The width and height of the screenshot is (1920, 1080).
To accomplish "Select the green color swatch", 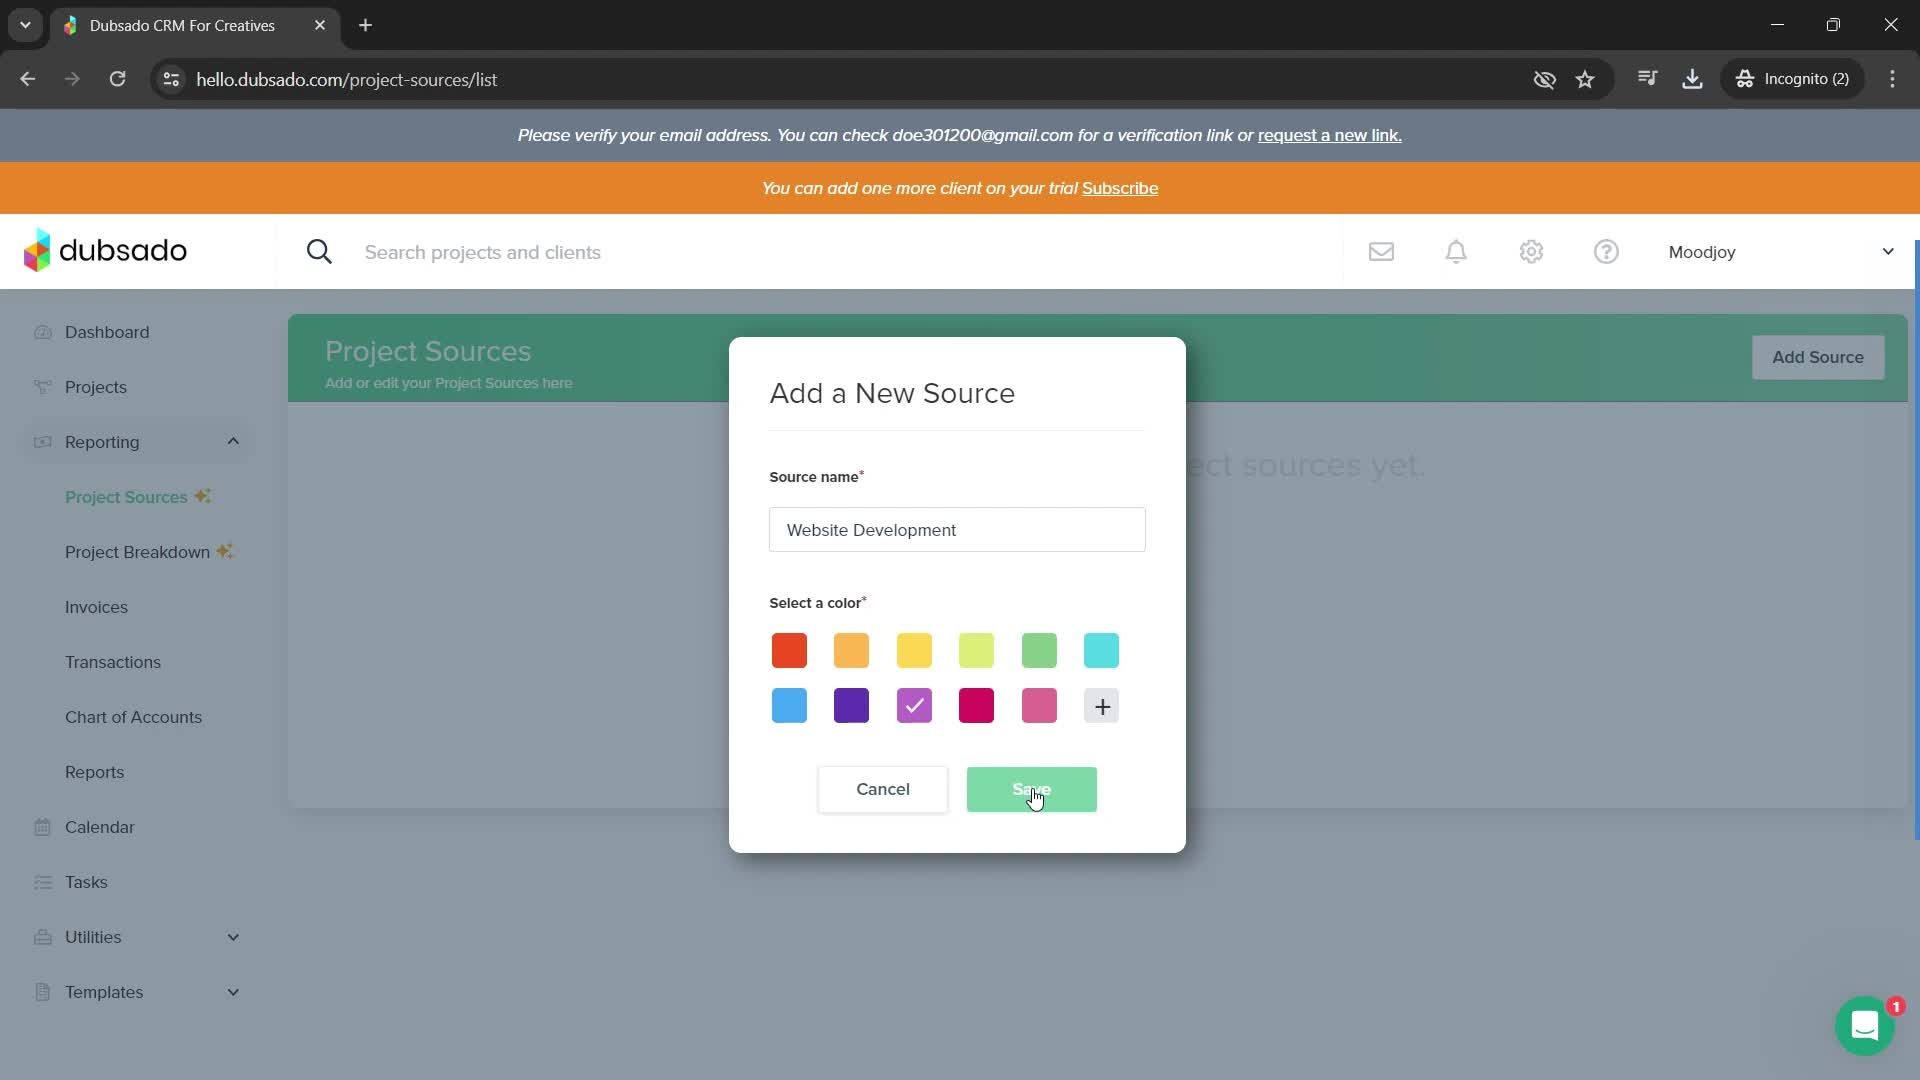I will coord(1039,651).
